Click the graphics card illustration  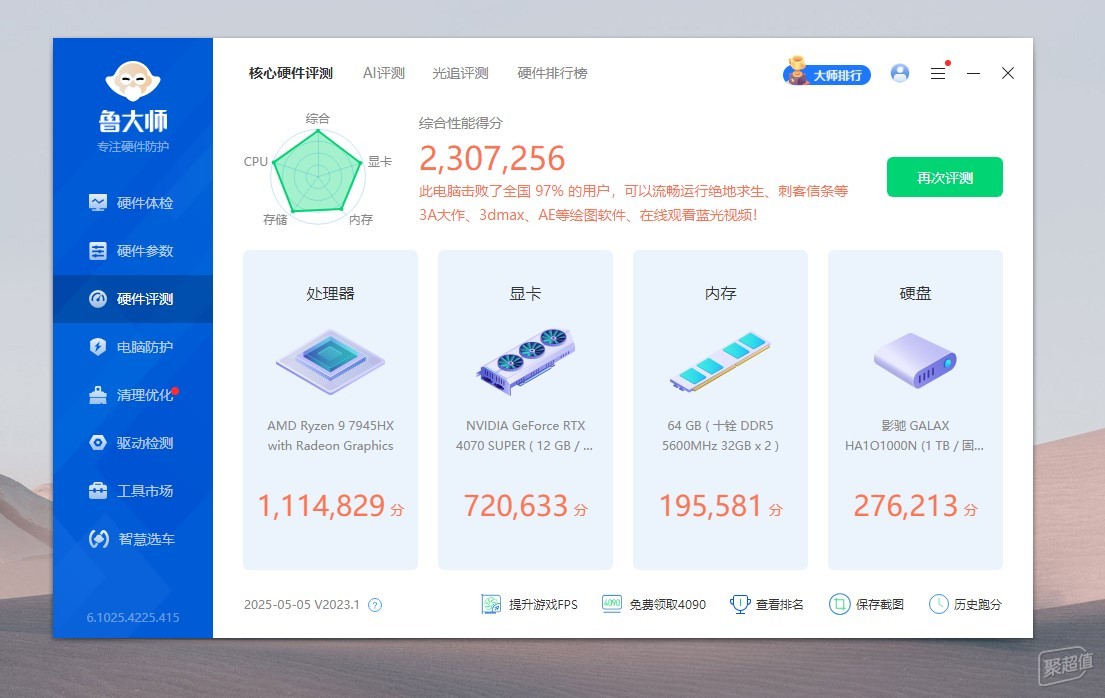[x=526, y=360]
